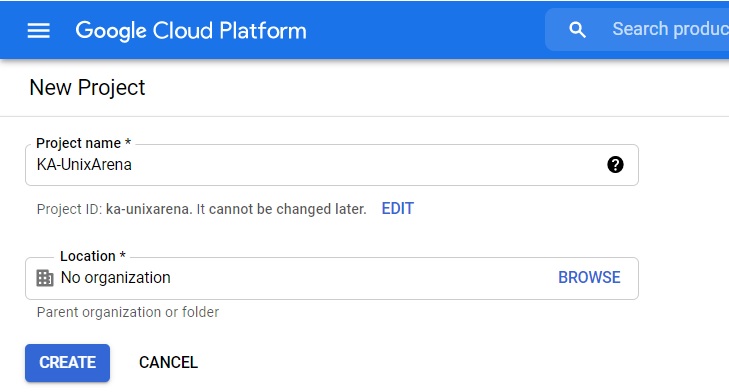Click the search magnifier icon
The width and height of the screenshot is (729, 392).
[x=577, y=30]
